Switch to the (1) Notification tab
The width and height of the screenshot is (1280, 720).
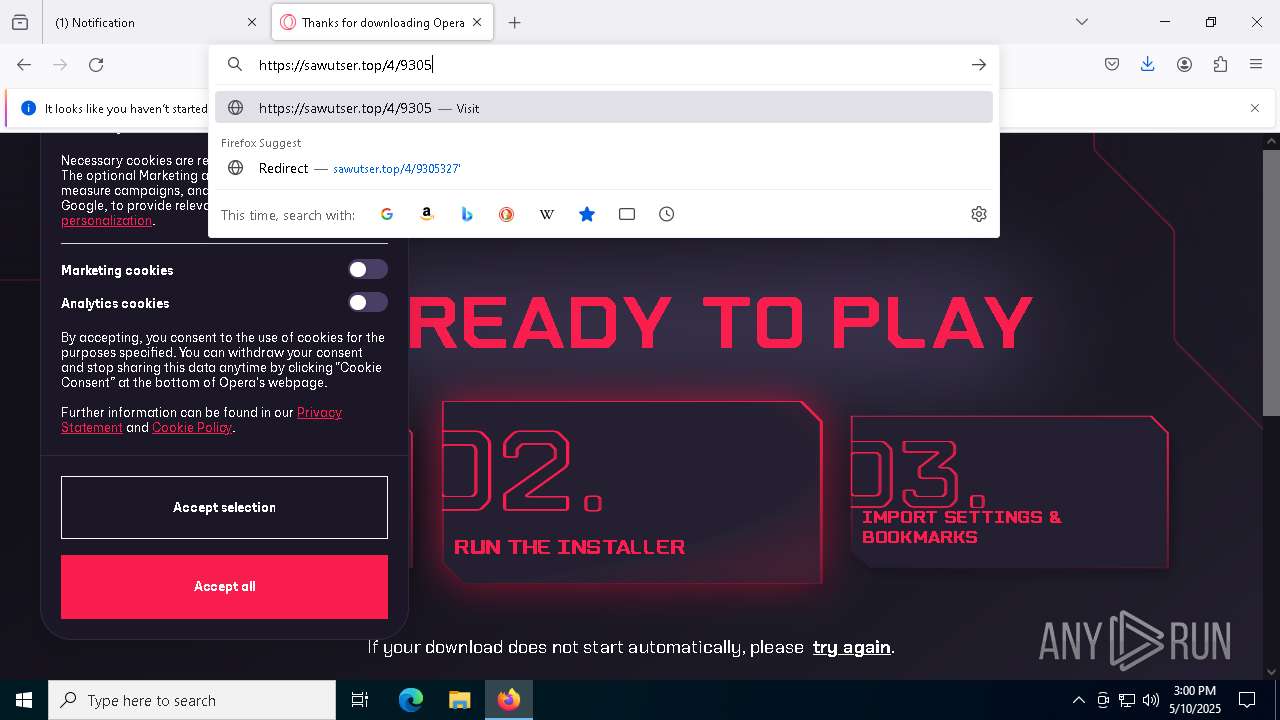(156, 22)
